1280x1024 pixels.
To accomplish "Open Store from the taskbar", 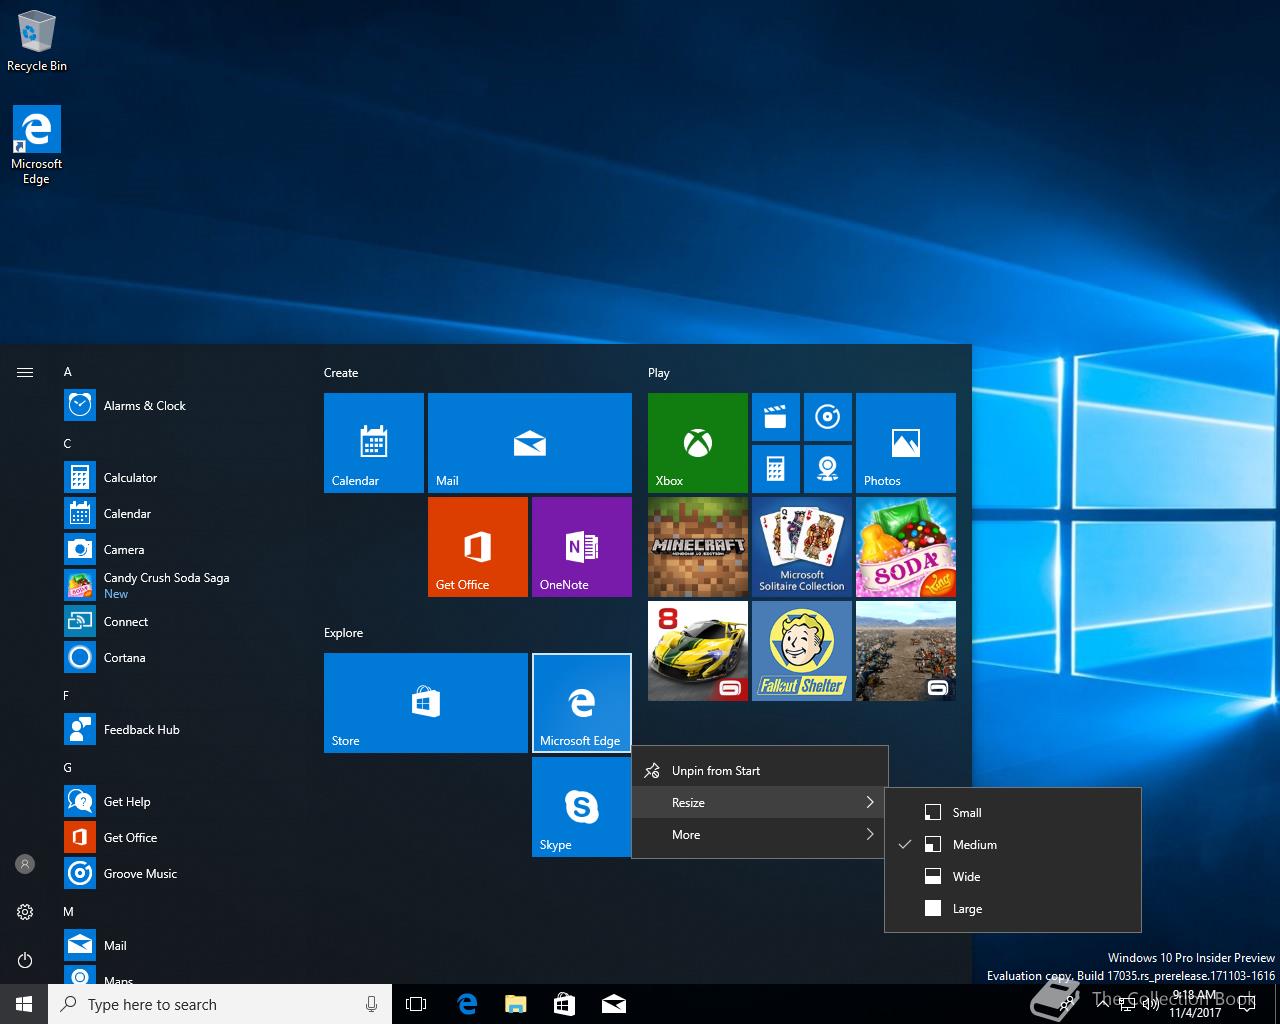I will click(x=565, y=1004).
